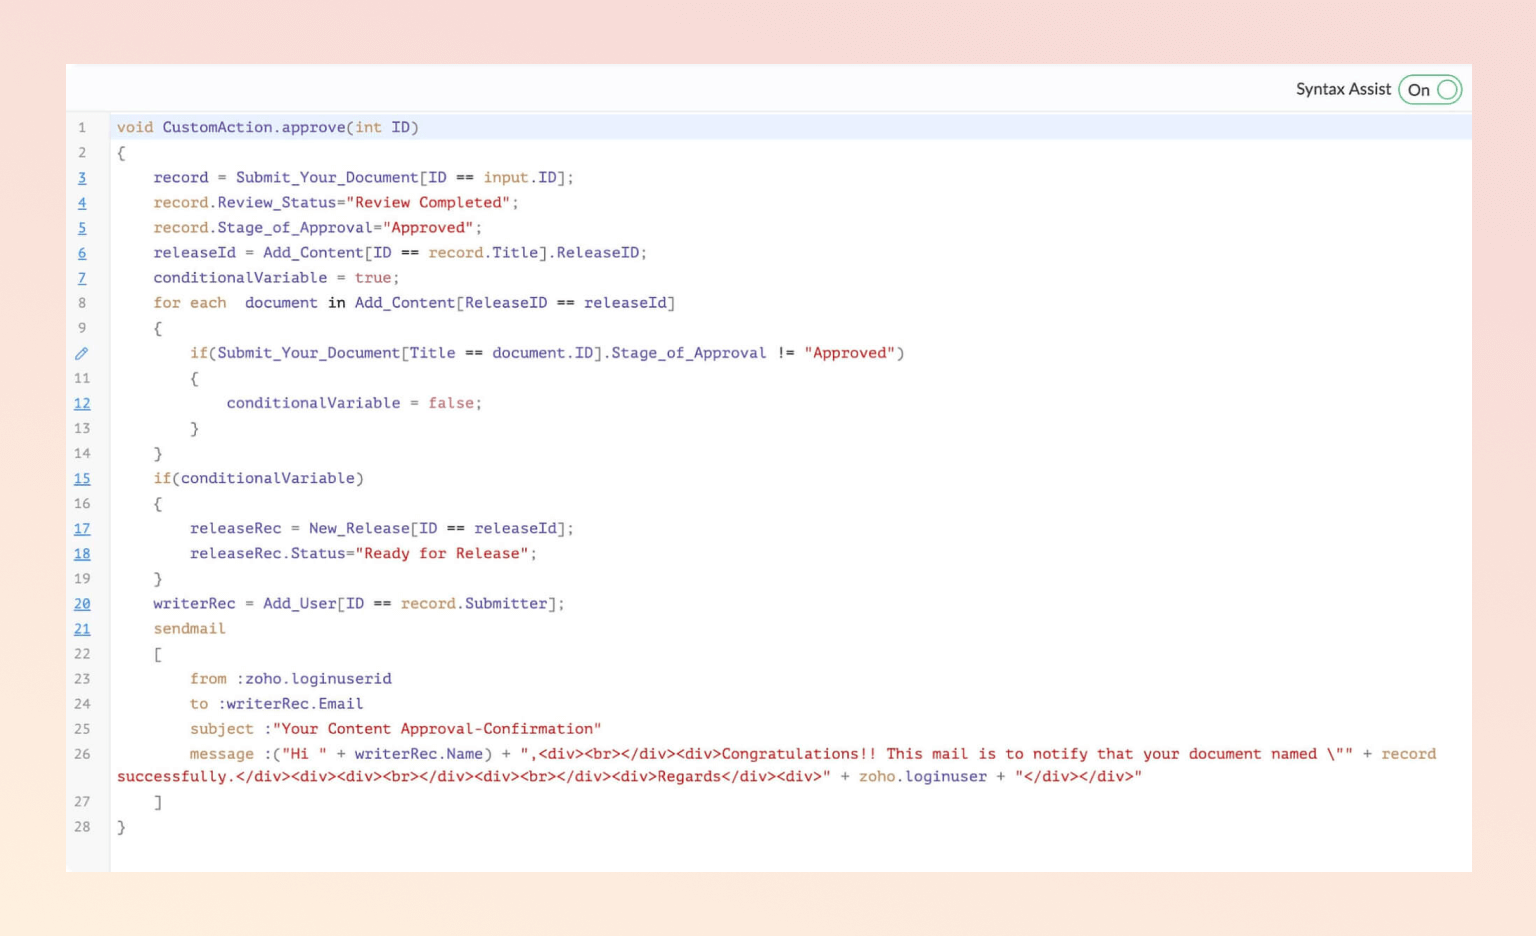Select line number 21 sendmail link
This screenshot has height=936, width=1536.
tap(82, 629)
